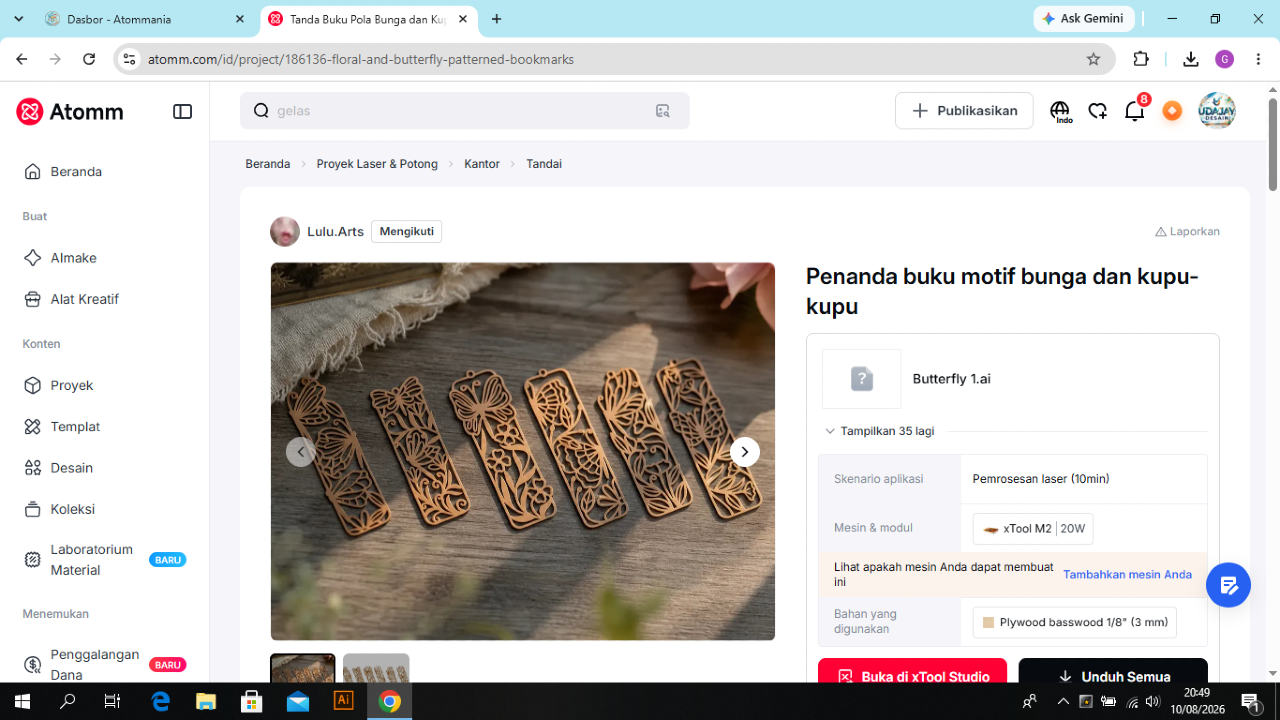Screen dimensions: 1280x720
Task: Open Plywood basswood material tag
Action: (1075, 622)
